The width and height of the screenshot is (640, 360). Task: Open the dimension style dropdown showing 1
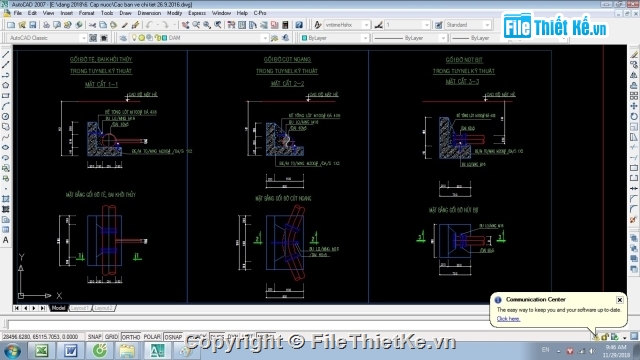click(427, 25)
